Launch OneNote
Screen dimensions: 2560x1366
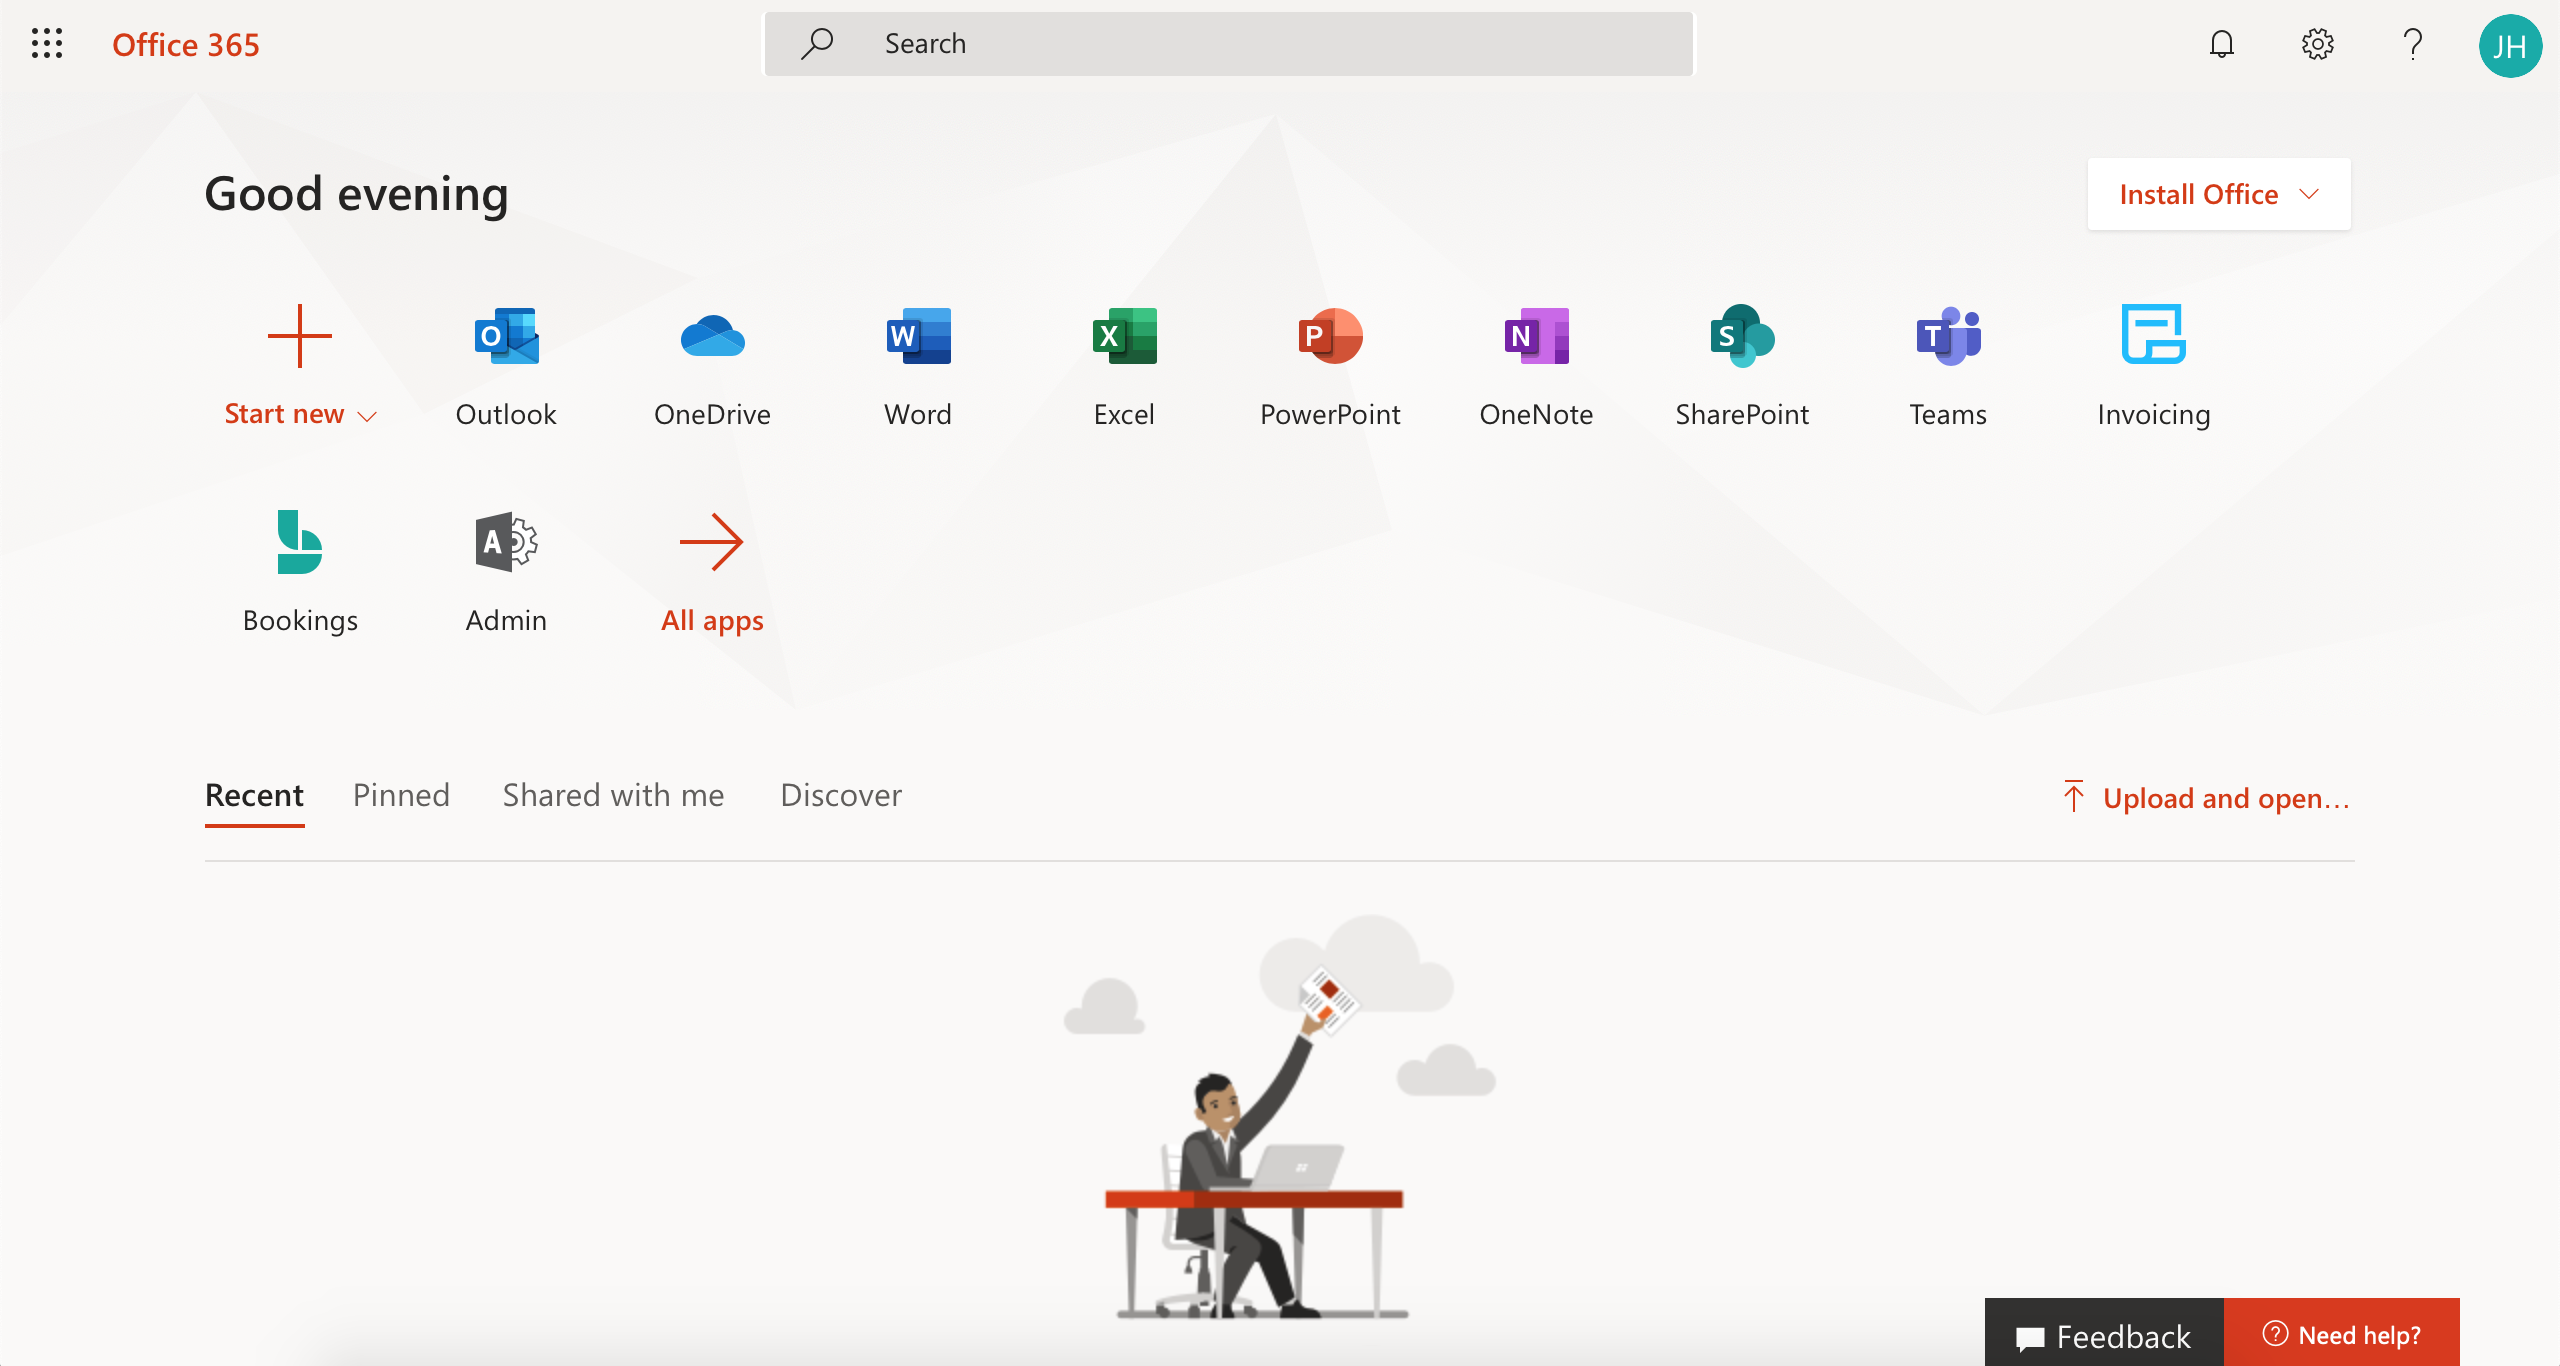pyautogui.click(x=1536, y=366)
